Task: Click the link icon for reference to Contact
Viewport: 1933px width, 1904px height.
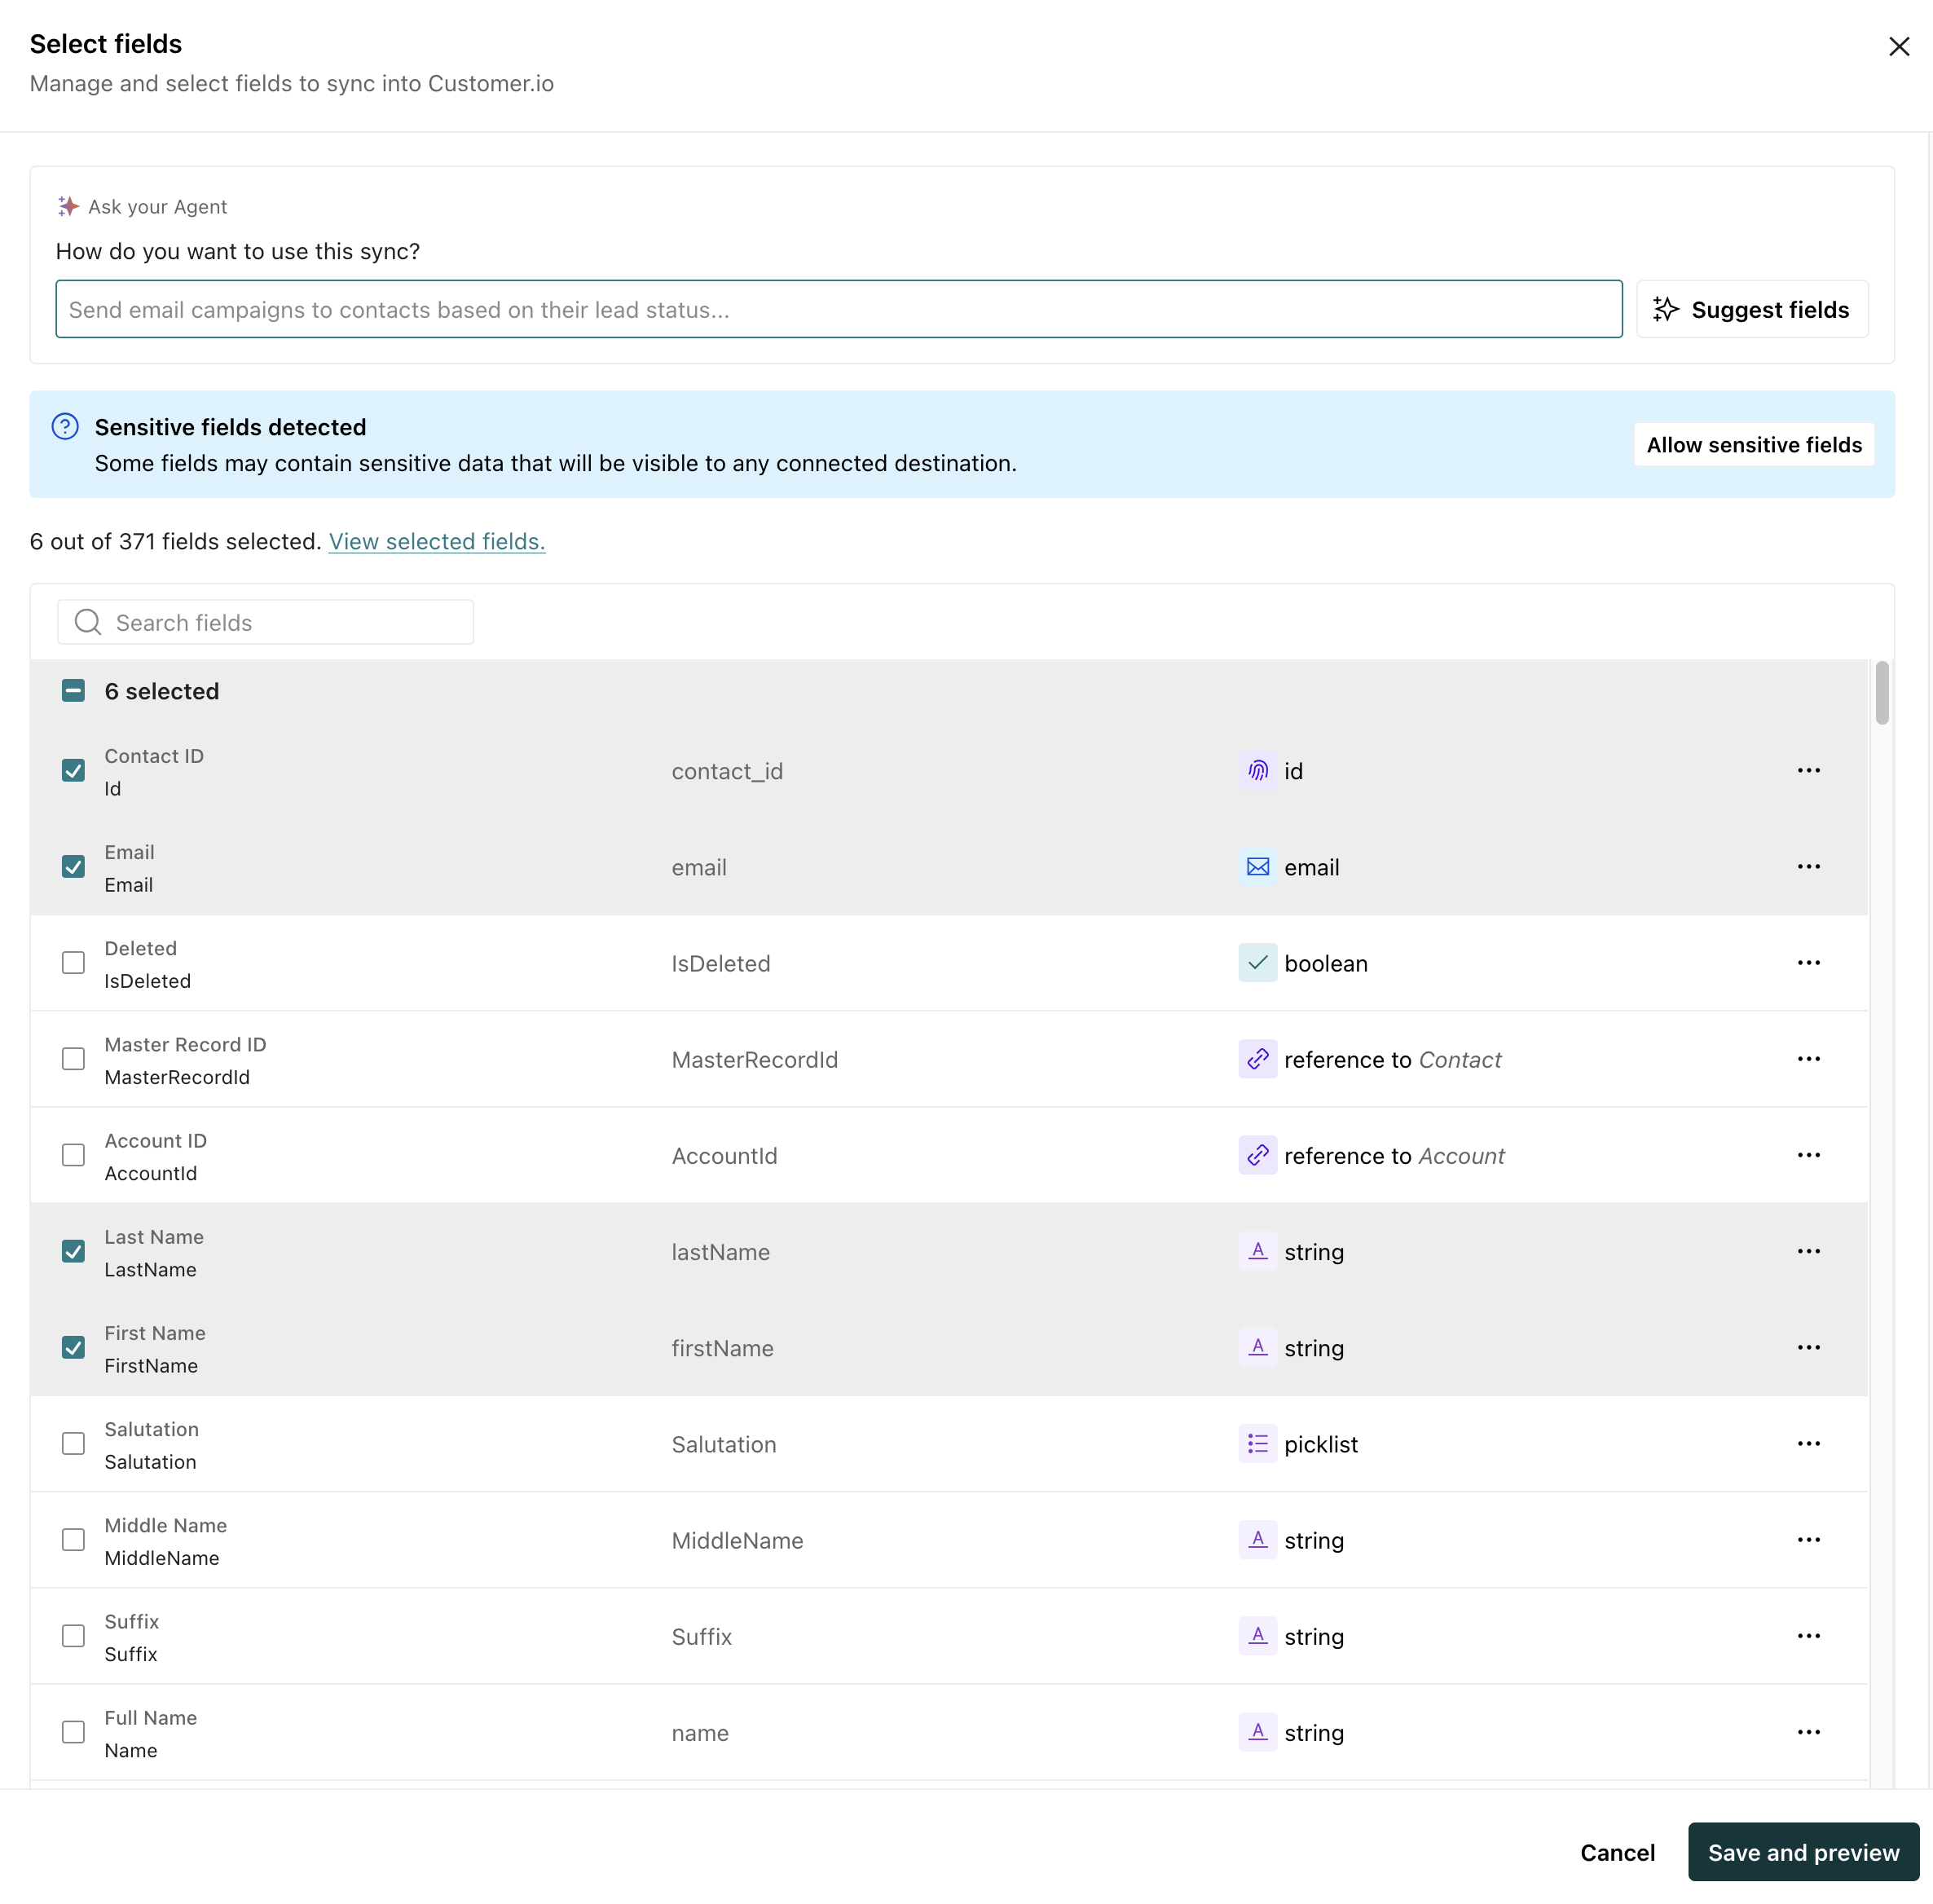Action: pos(1257,1058)
